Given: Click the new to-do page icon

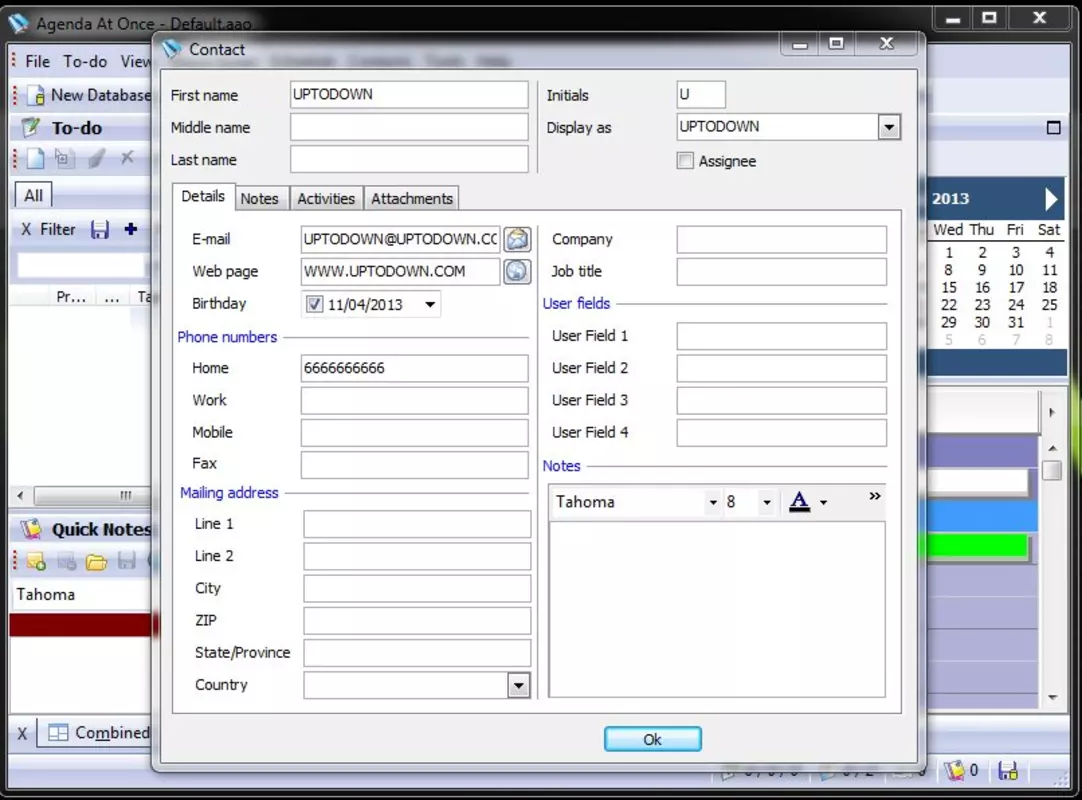Looking at the screenshot, I should (35, 158).
